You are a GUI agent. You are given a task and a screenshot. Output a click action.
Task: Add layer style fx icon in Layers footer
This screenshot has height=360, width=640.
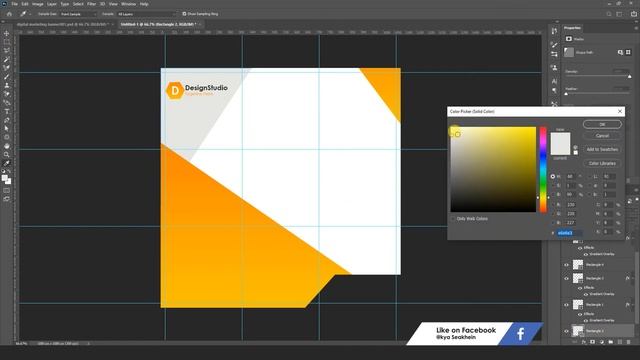pos(584,342)
